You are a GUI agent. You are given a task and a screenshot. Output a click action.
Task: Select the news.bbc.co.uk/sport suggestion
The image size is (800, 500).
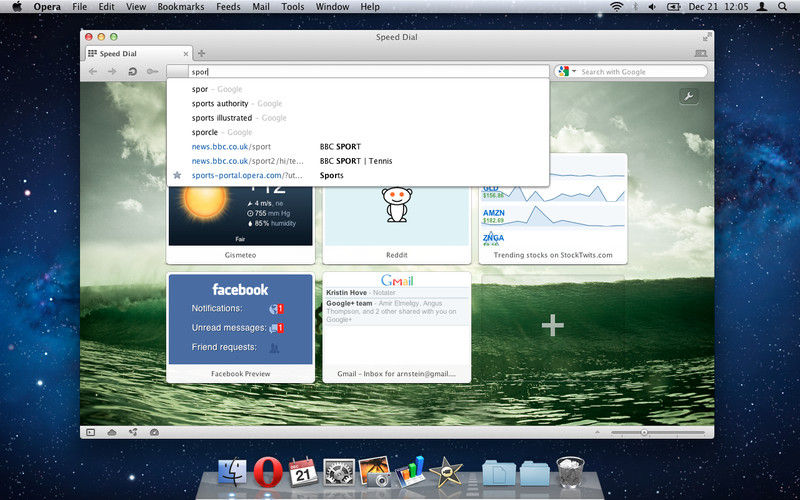231,146
